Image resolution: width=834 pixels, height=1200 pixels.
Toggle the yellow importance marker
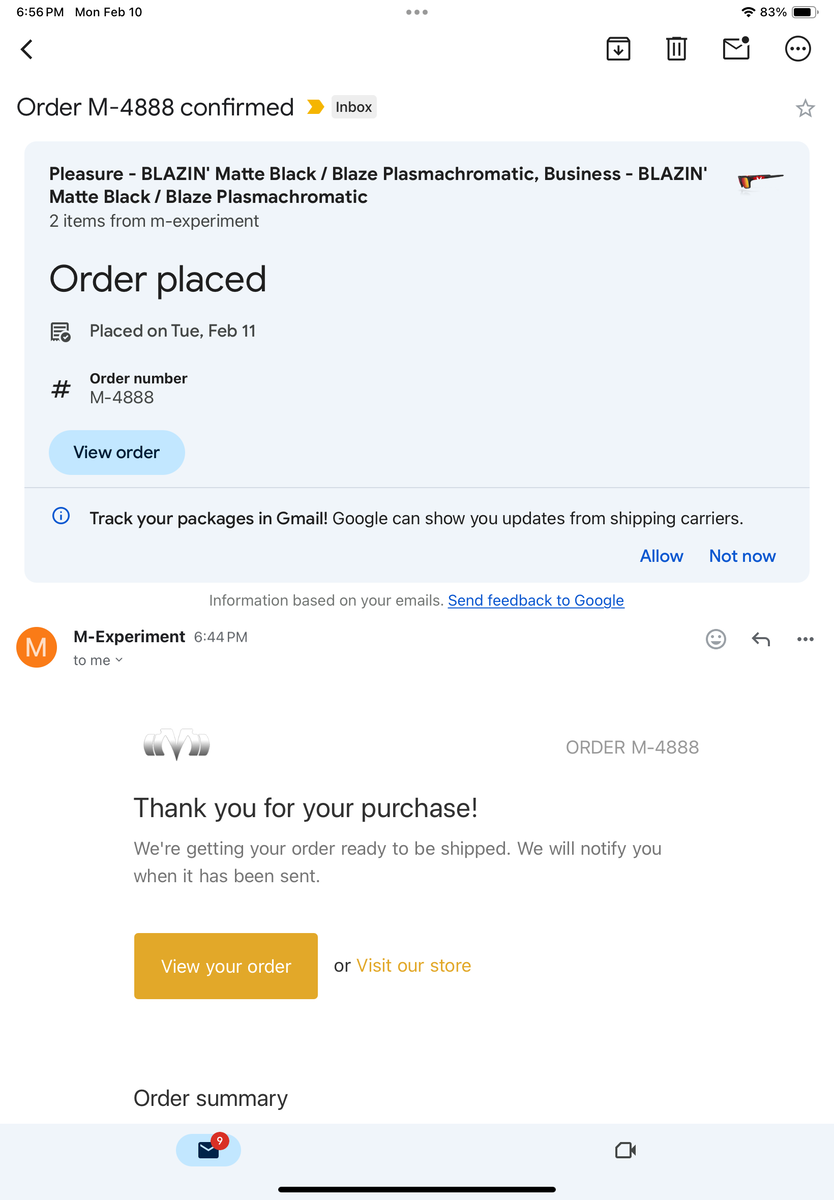(x=315, y=108)
